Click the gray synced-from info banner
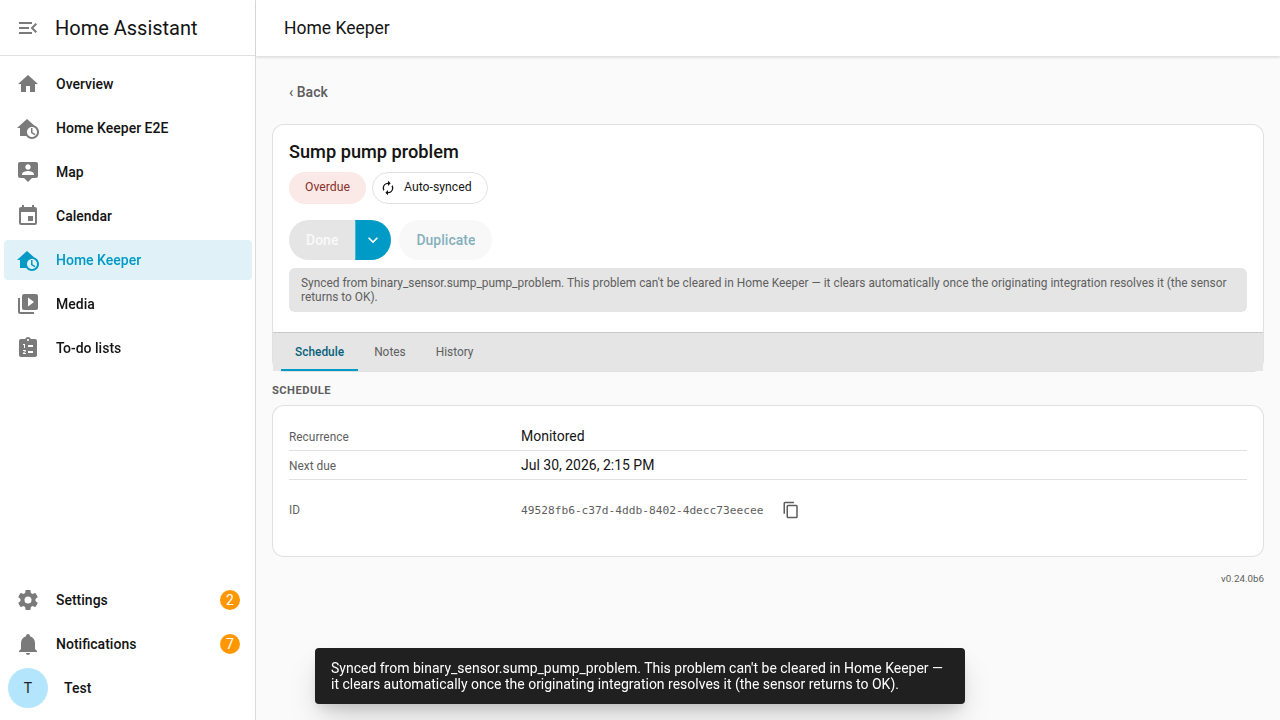The image size is (1280, 720). [768, 290]
